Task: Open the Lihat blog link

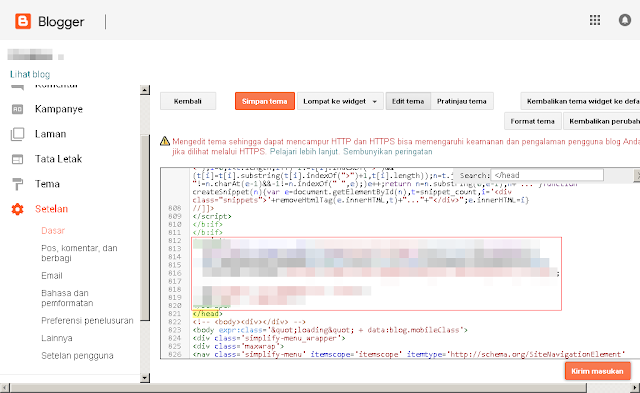Action: pyautogui.click(x=30, y=74)
